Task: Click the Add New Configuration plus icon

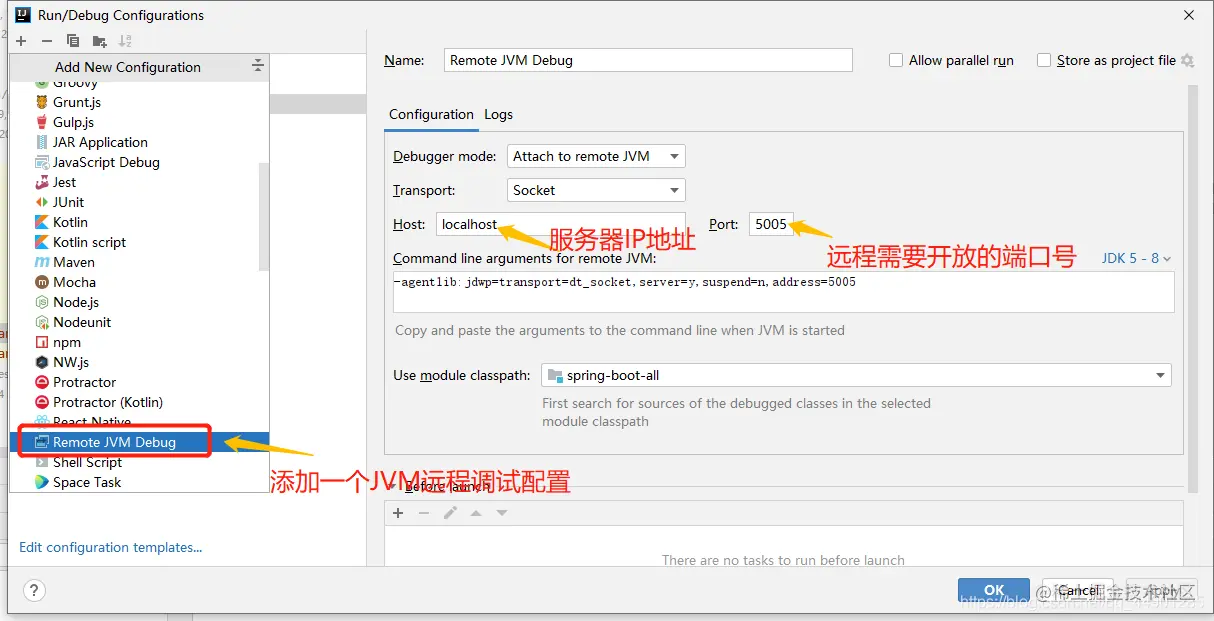Action: click(21, 41)
